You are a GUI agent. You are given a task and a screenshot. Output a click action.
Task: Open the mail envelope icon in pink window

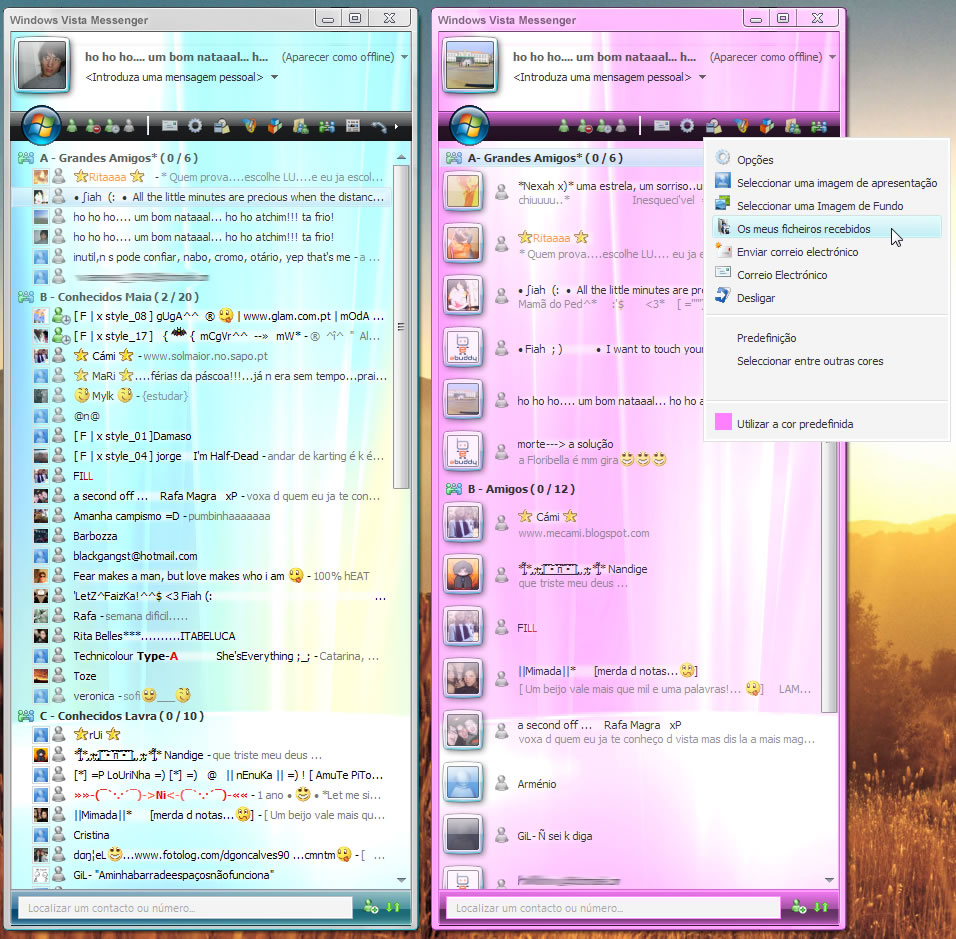662,126
